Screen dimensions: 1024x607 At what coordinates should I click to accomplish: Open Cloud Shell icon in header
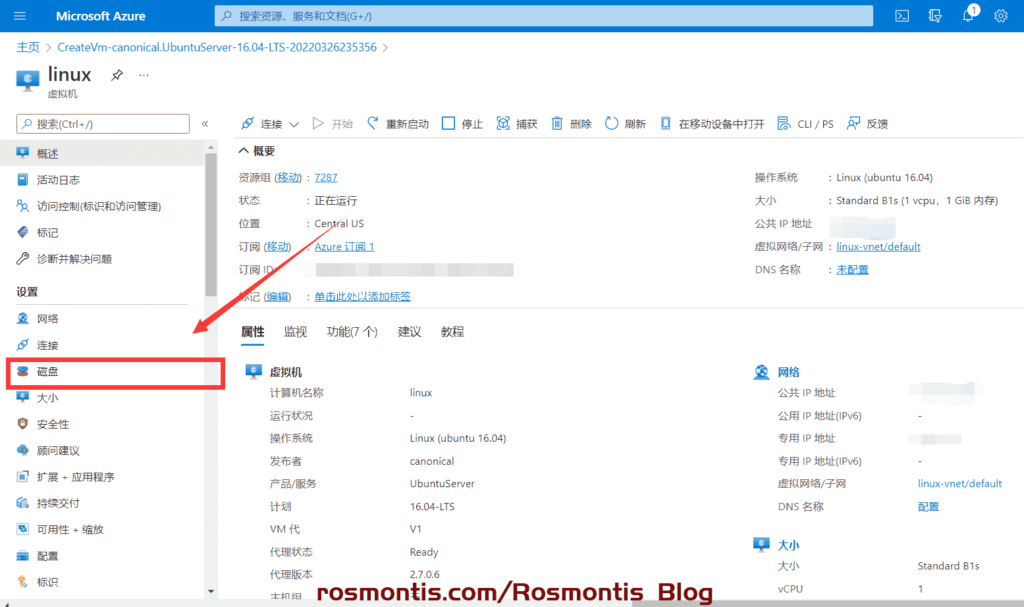(x=902, y=16)
